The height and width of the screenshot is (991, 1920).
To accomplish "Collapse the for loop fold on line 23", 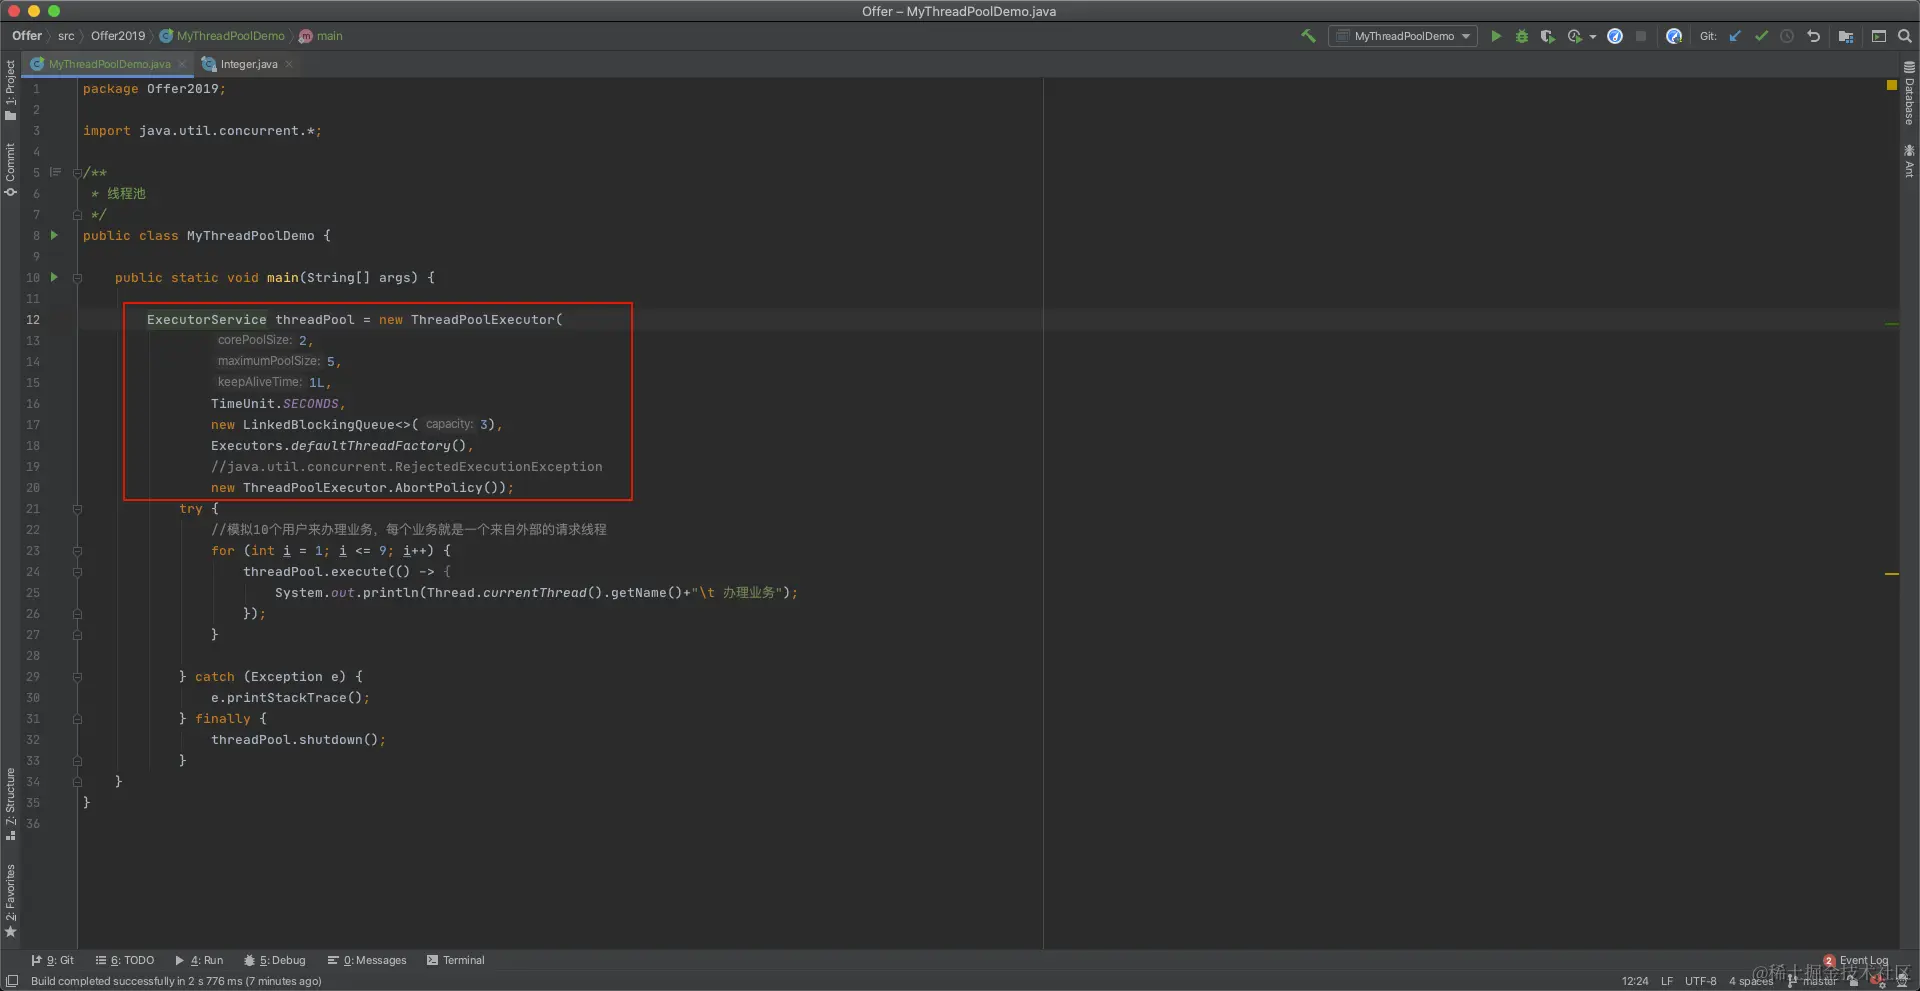I will [x=77, y=551].
